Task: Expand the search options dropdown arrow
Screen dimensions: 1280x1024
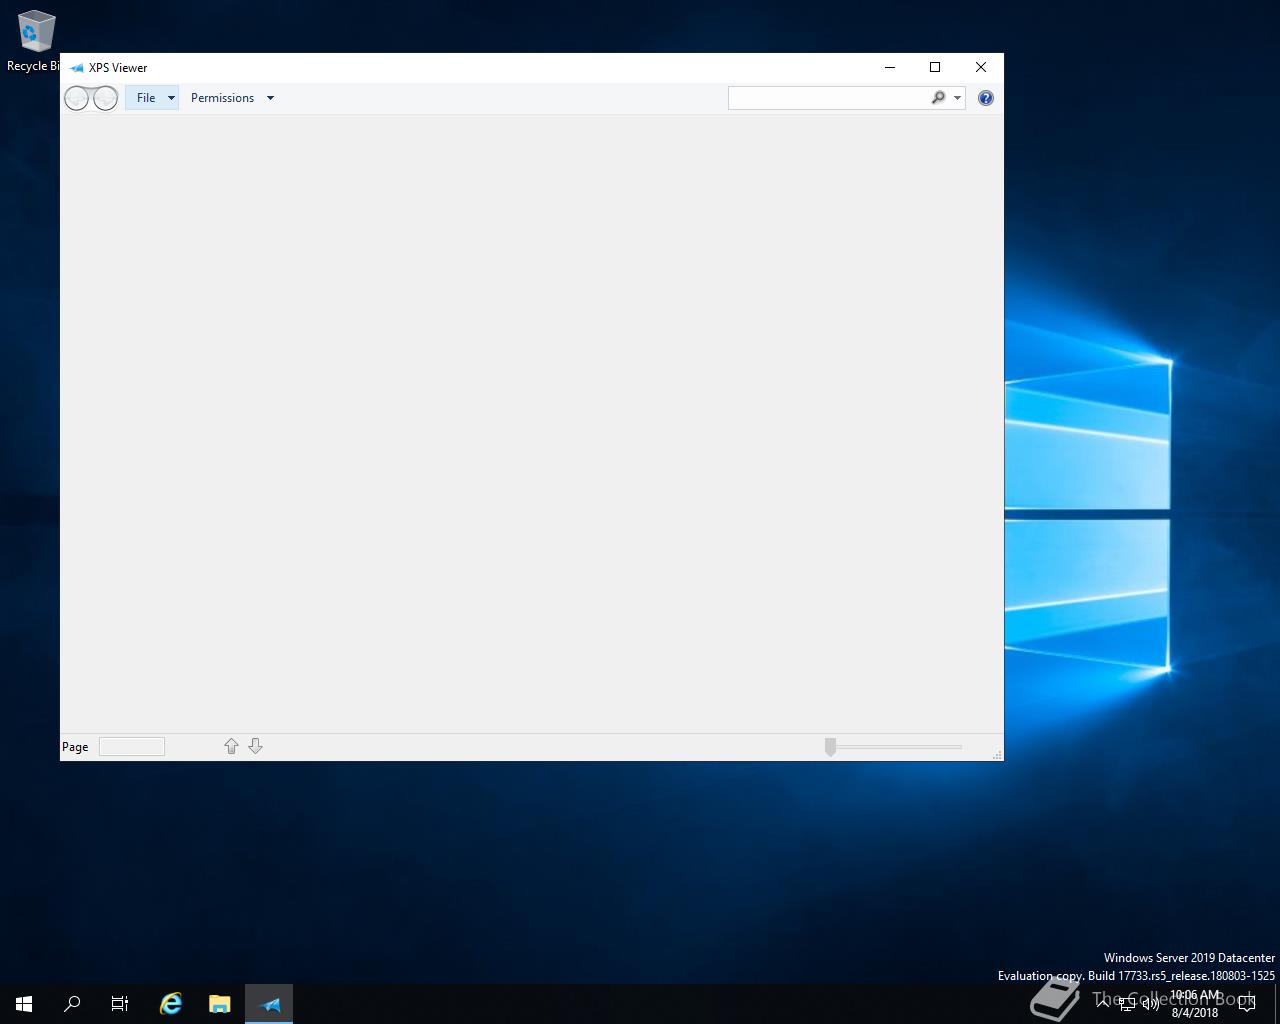Action: [x=957, y=98]
